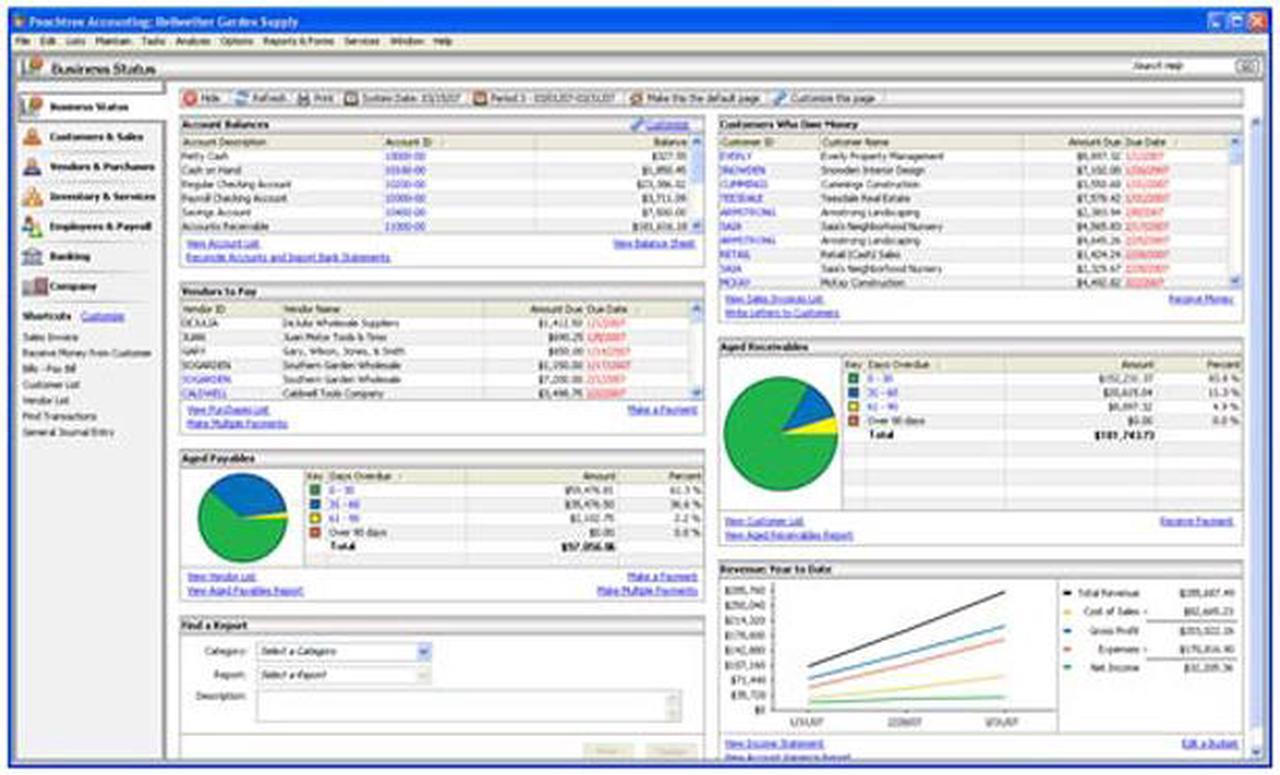Open Customers & Sales navigation tab
The width and height of the screenshot is (1280, 775).
tap(89, 137)
